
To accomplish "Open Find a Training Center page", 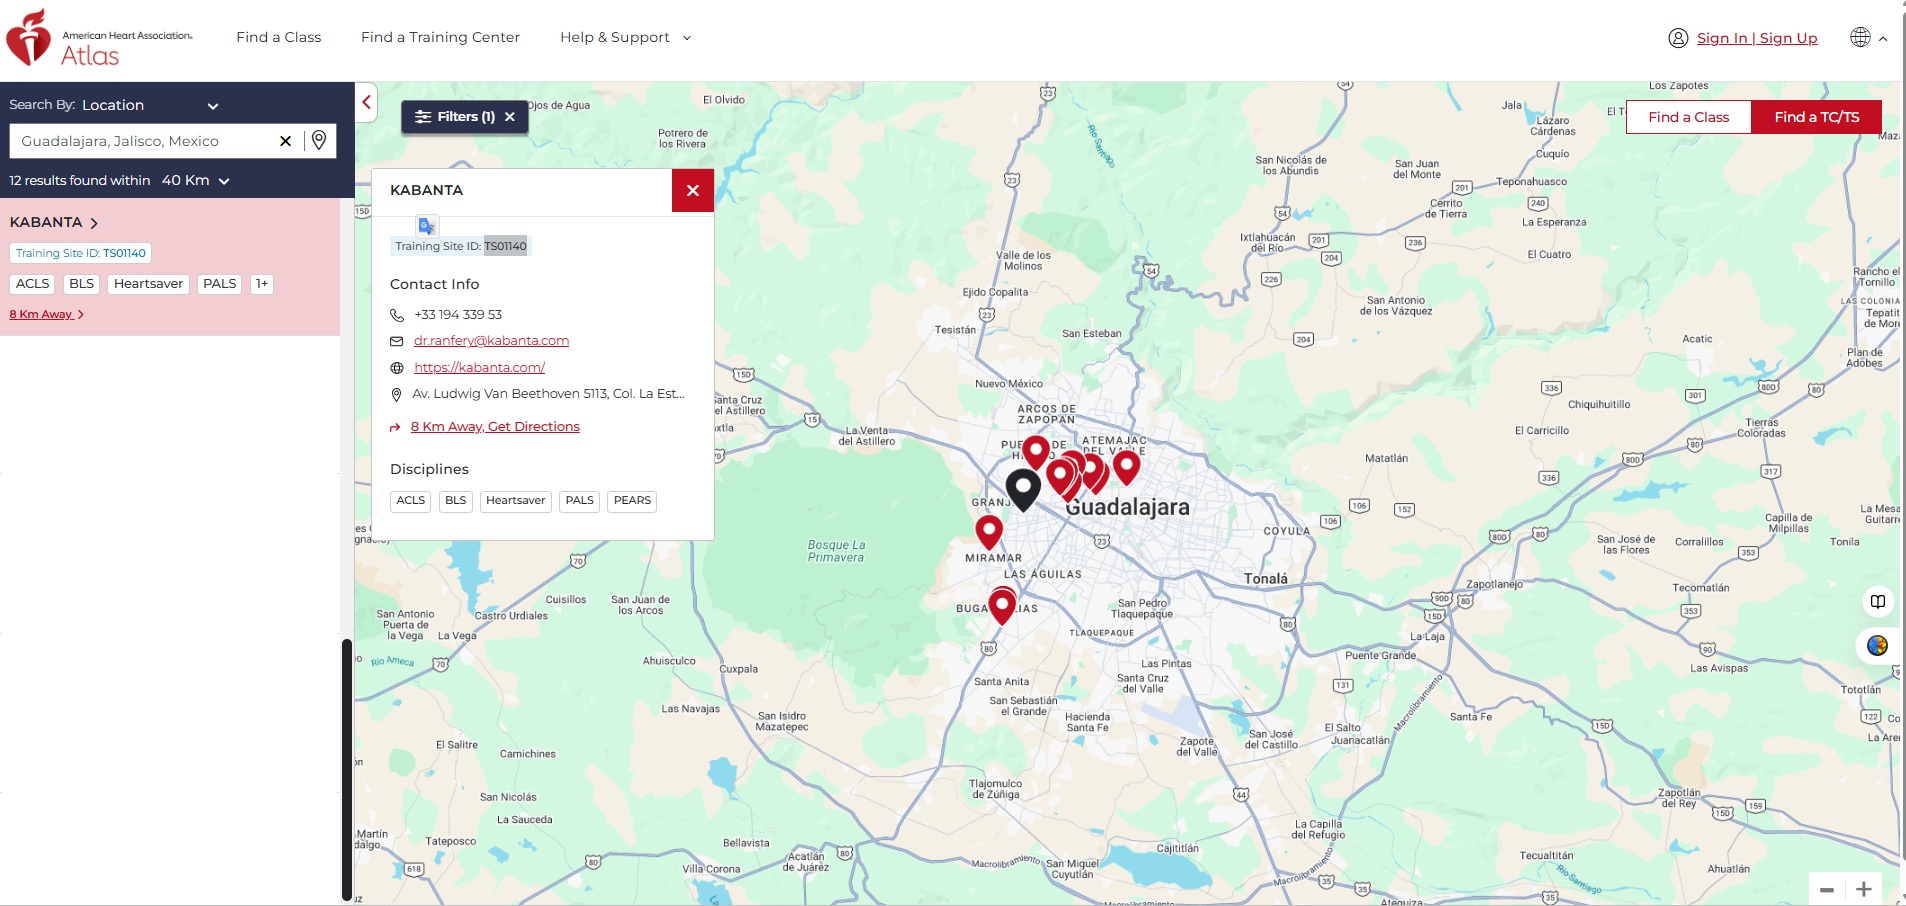I will [440, 38].
